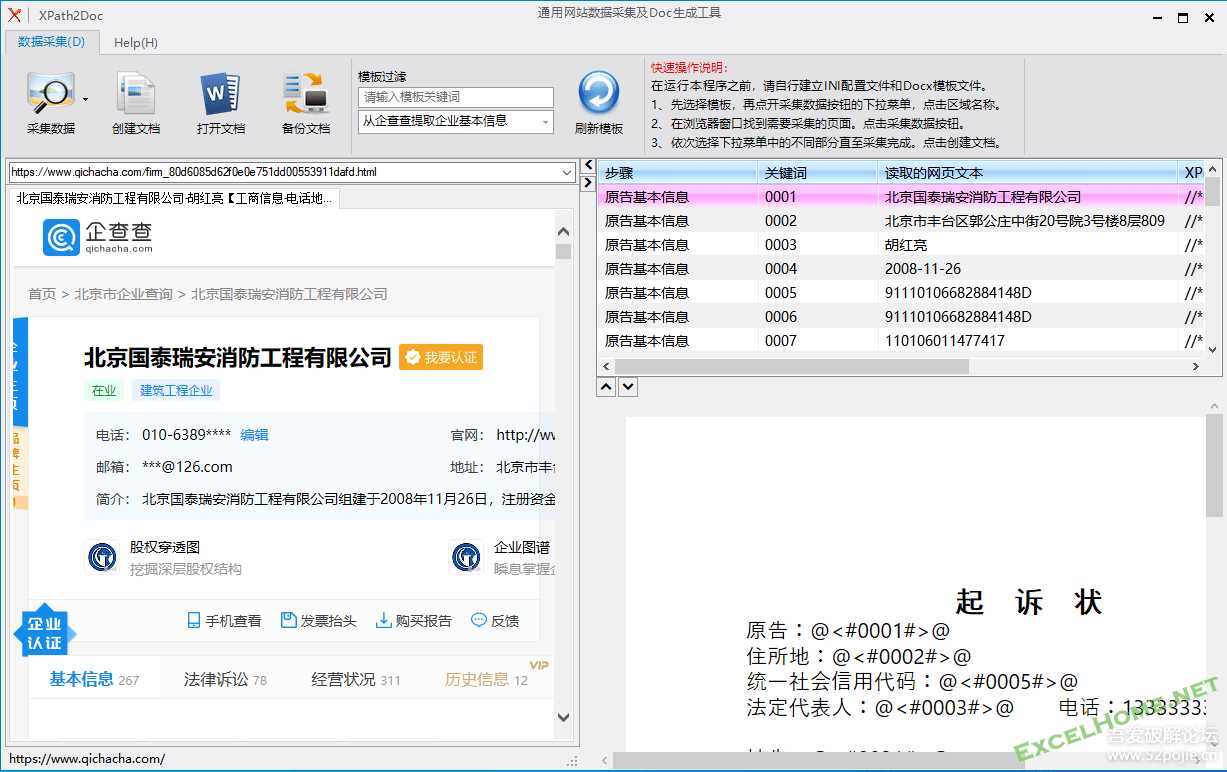This screenshot has height=772, width=1227.
Task: Click the 我要认证 orange button
Action: point(441,357)
